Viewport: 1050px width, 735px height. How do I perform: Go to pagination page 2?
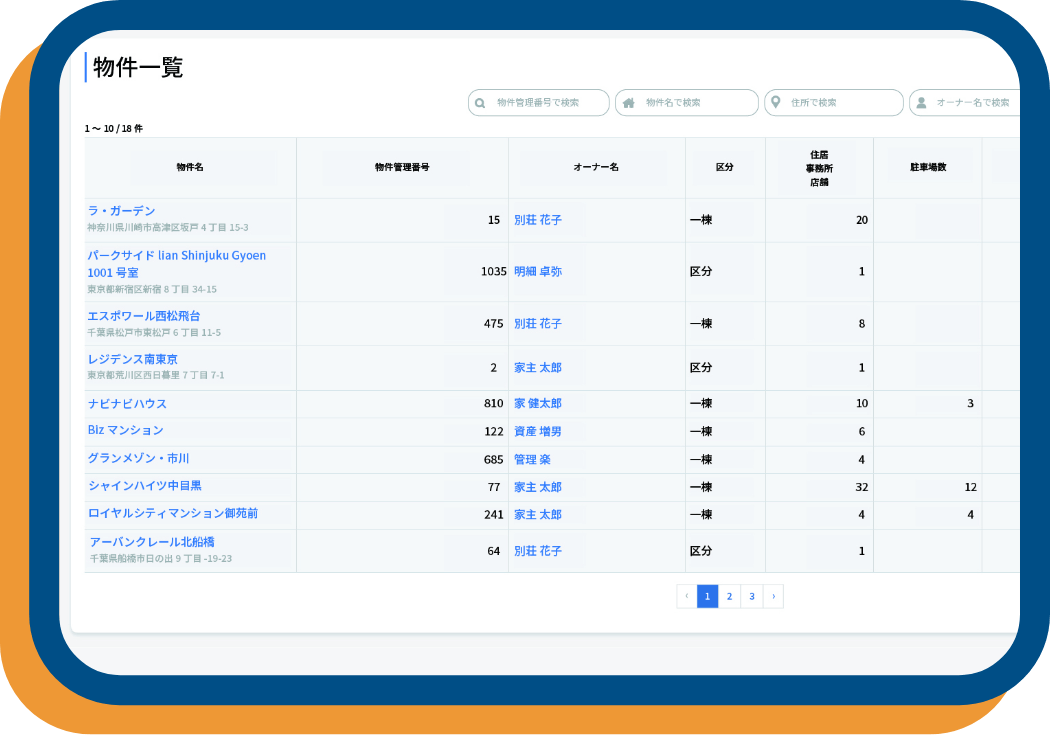[729, 596]
